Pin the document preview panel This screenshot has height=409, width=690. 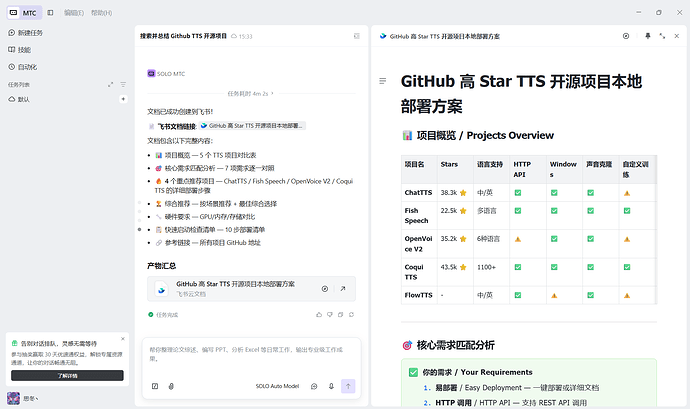point(648,36)
